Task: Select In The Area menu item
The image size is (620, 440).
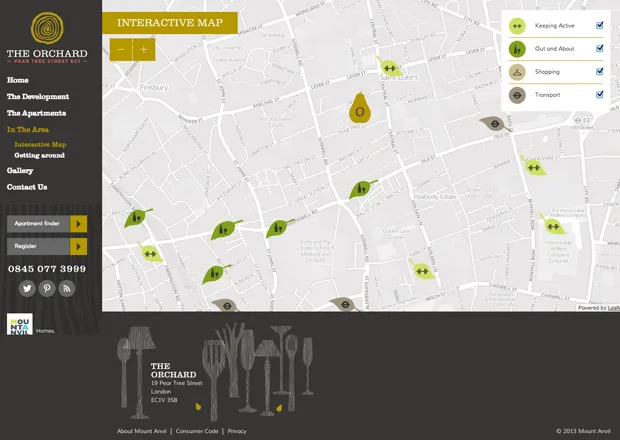Action: coord(28,130)
